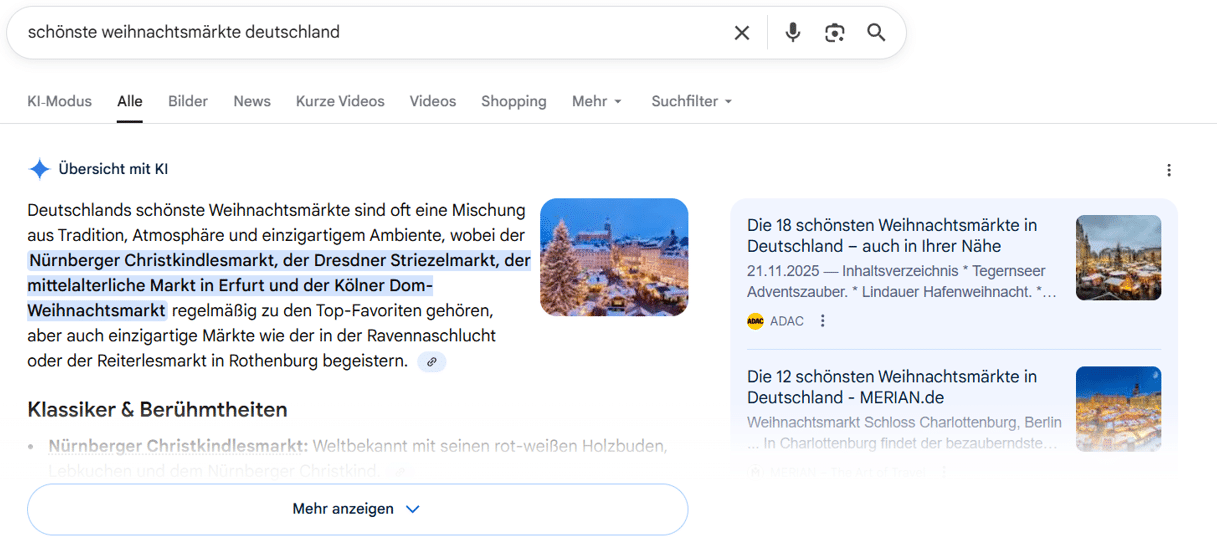Open the three-dot options beside ADAC
The height and width of the screenshot is (548, 1217).
point(823,321)
